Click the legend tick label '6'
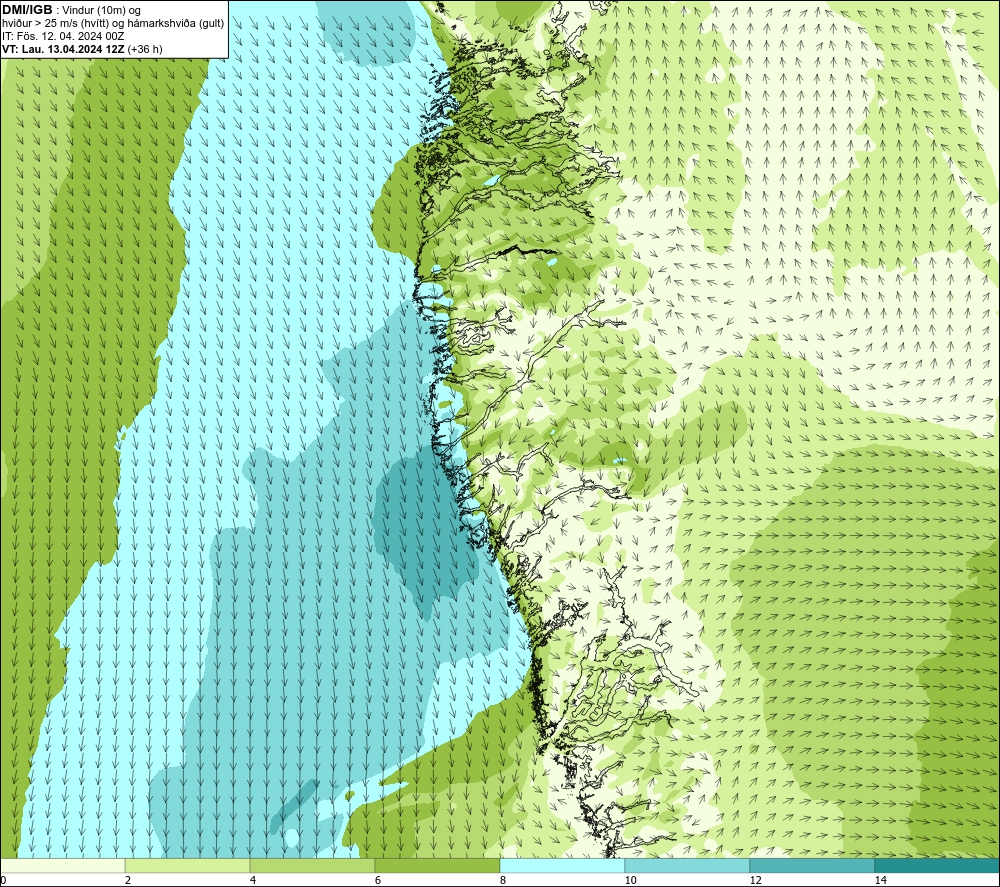 point(378,881)
